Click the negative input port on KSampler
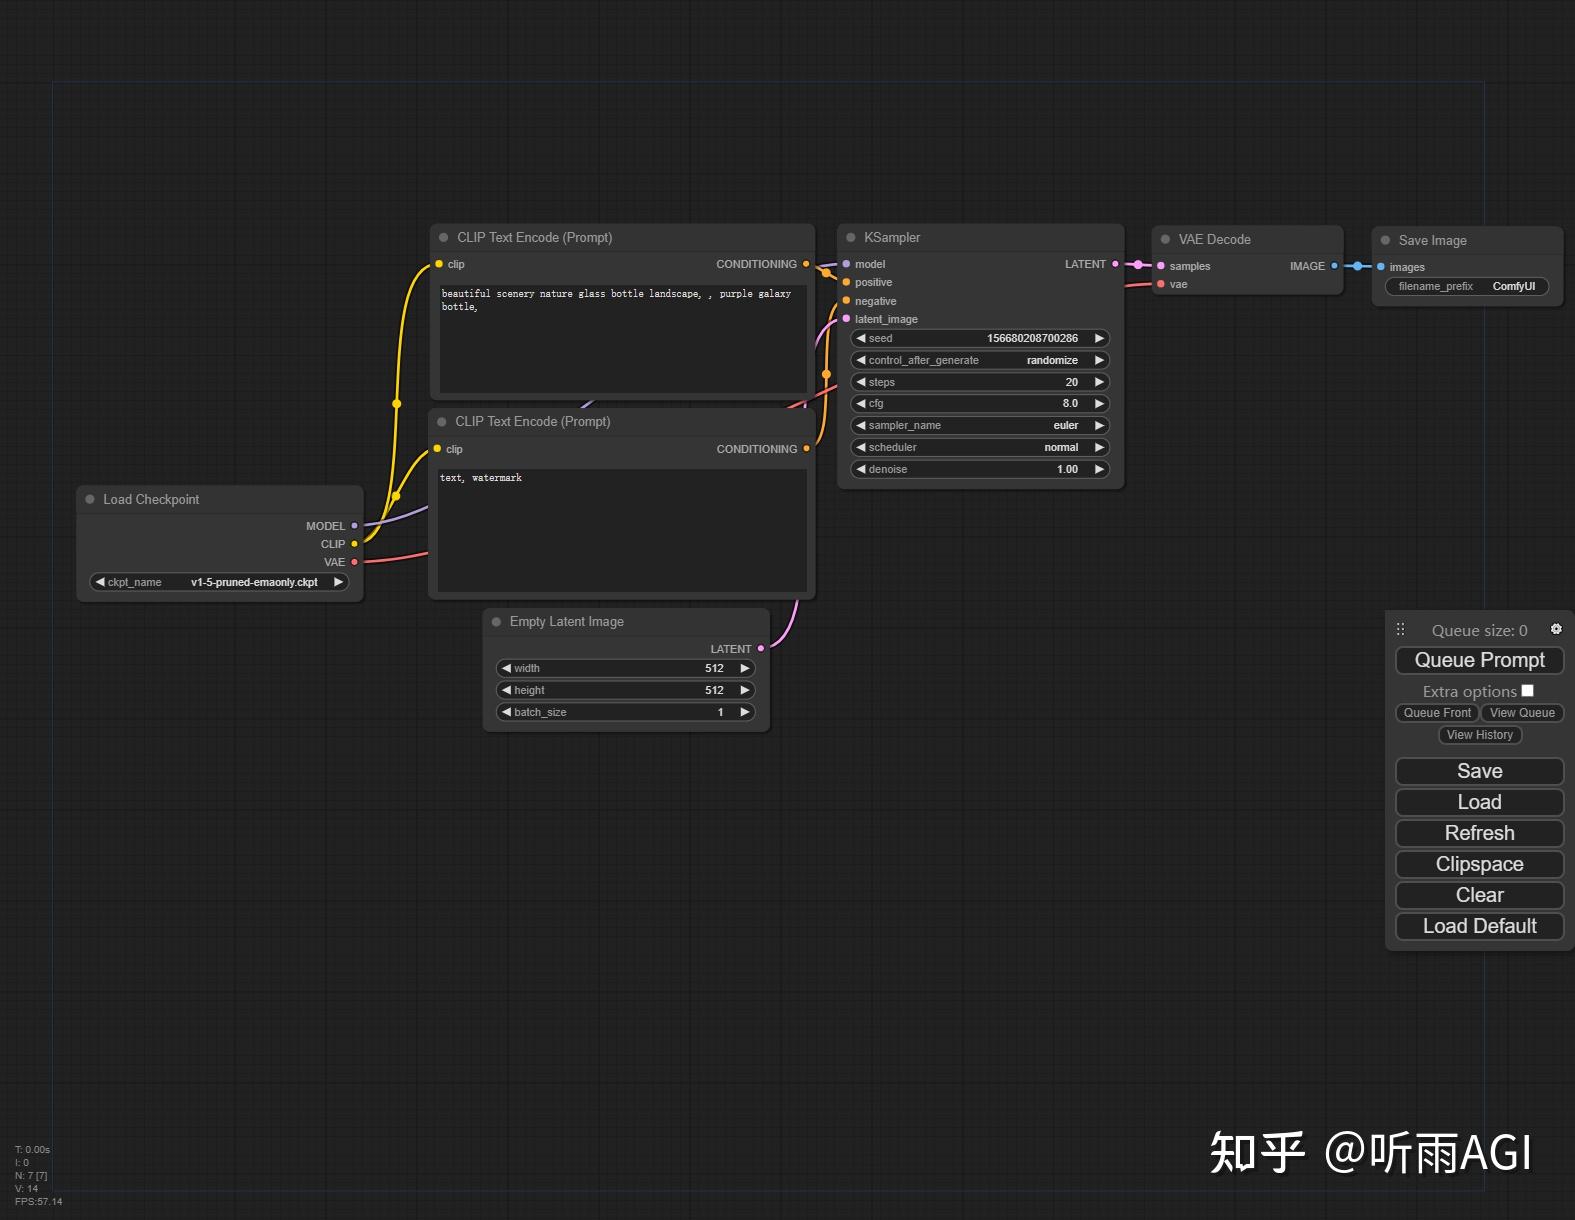1575x1220 pixels. [x=846, y=301]
